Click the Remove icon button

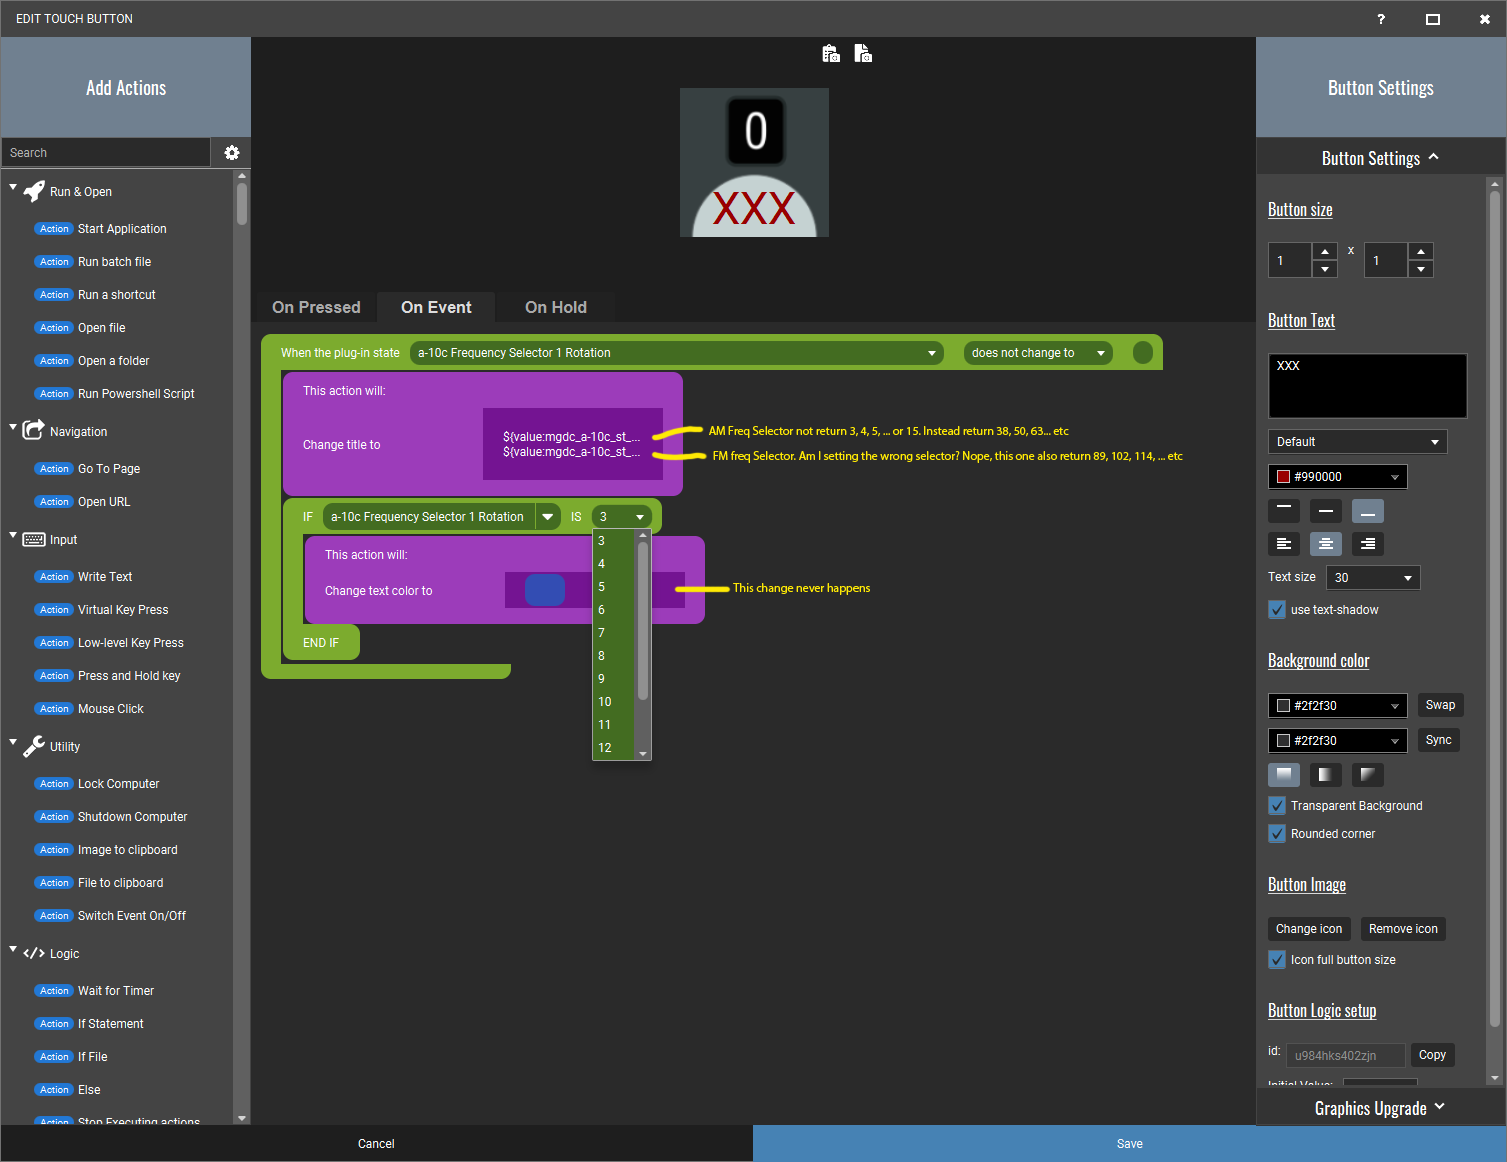(1403, 929)
